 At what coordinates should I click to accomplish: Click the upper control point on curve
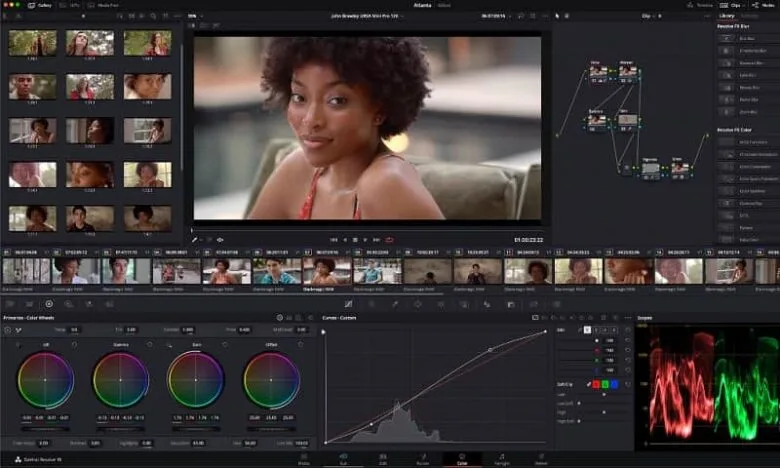pyautogui.click(x=490, y=350)
